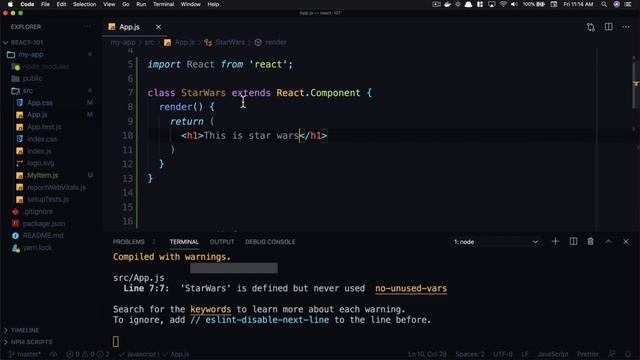Viewport: 640px width, 360px height.
Task: Kill terminal using trash icon
Action: (x=591, y=242)
